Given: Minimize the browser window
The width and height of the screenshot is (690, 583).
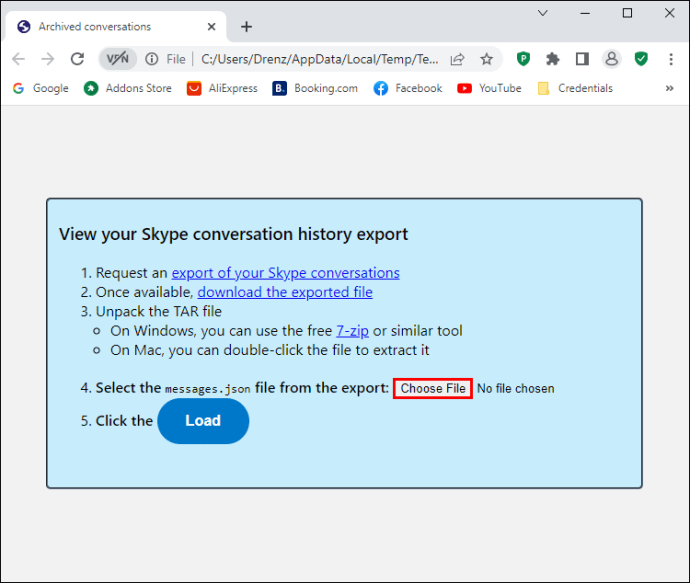Looking at the screenshot, I should [x=585, y=13].
